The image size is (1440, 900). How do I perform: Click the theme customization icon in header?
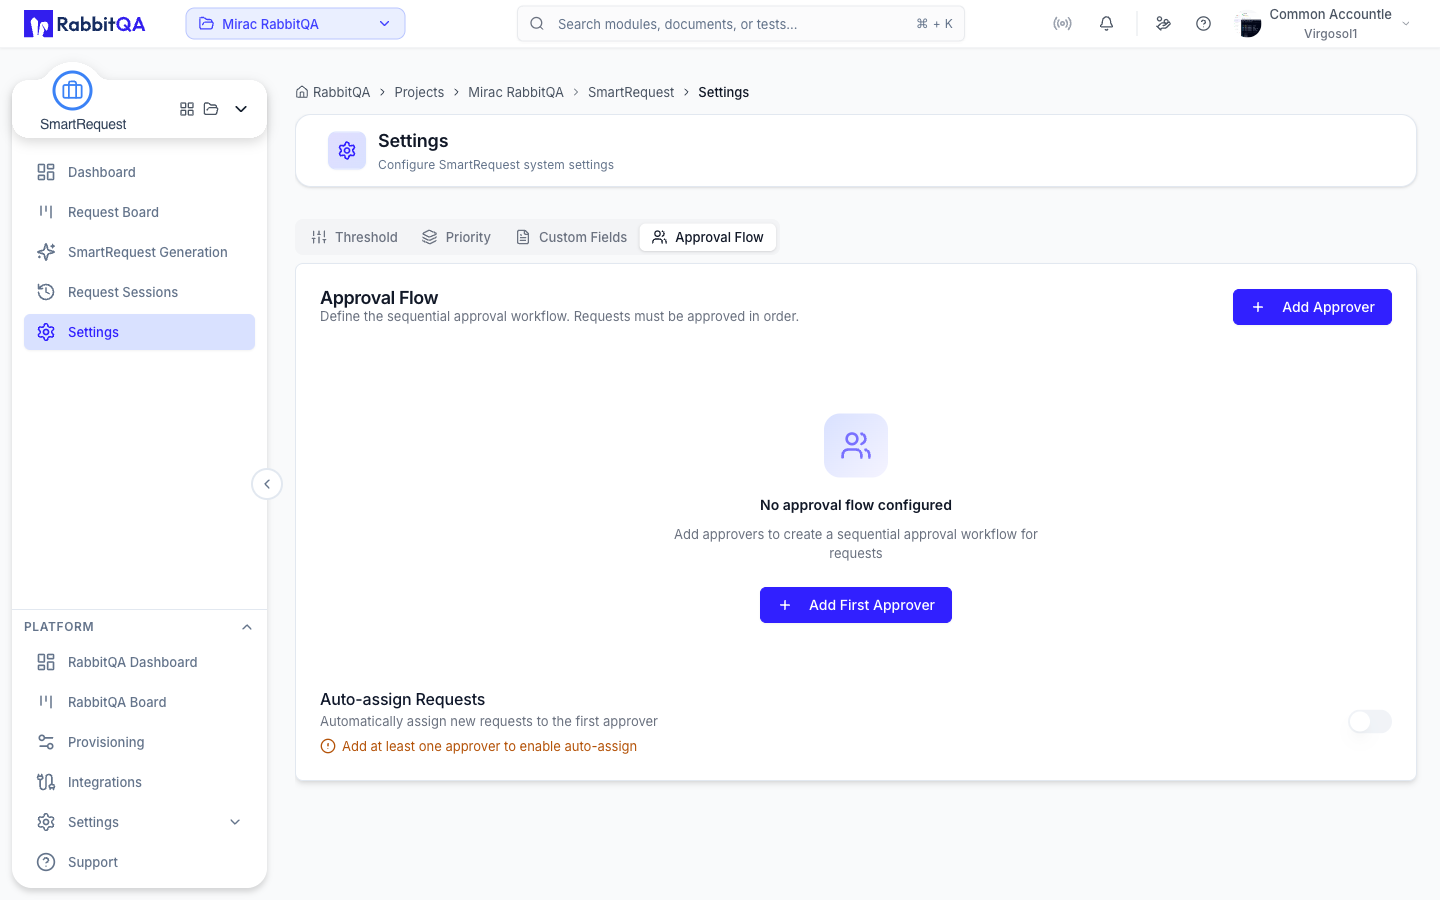(x=1163, y=24)
